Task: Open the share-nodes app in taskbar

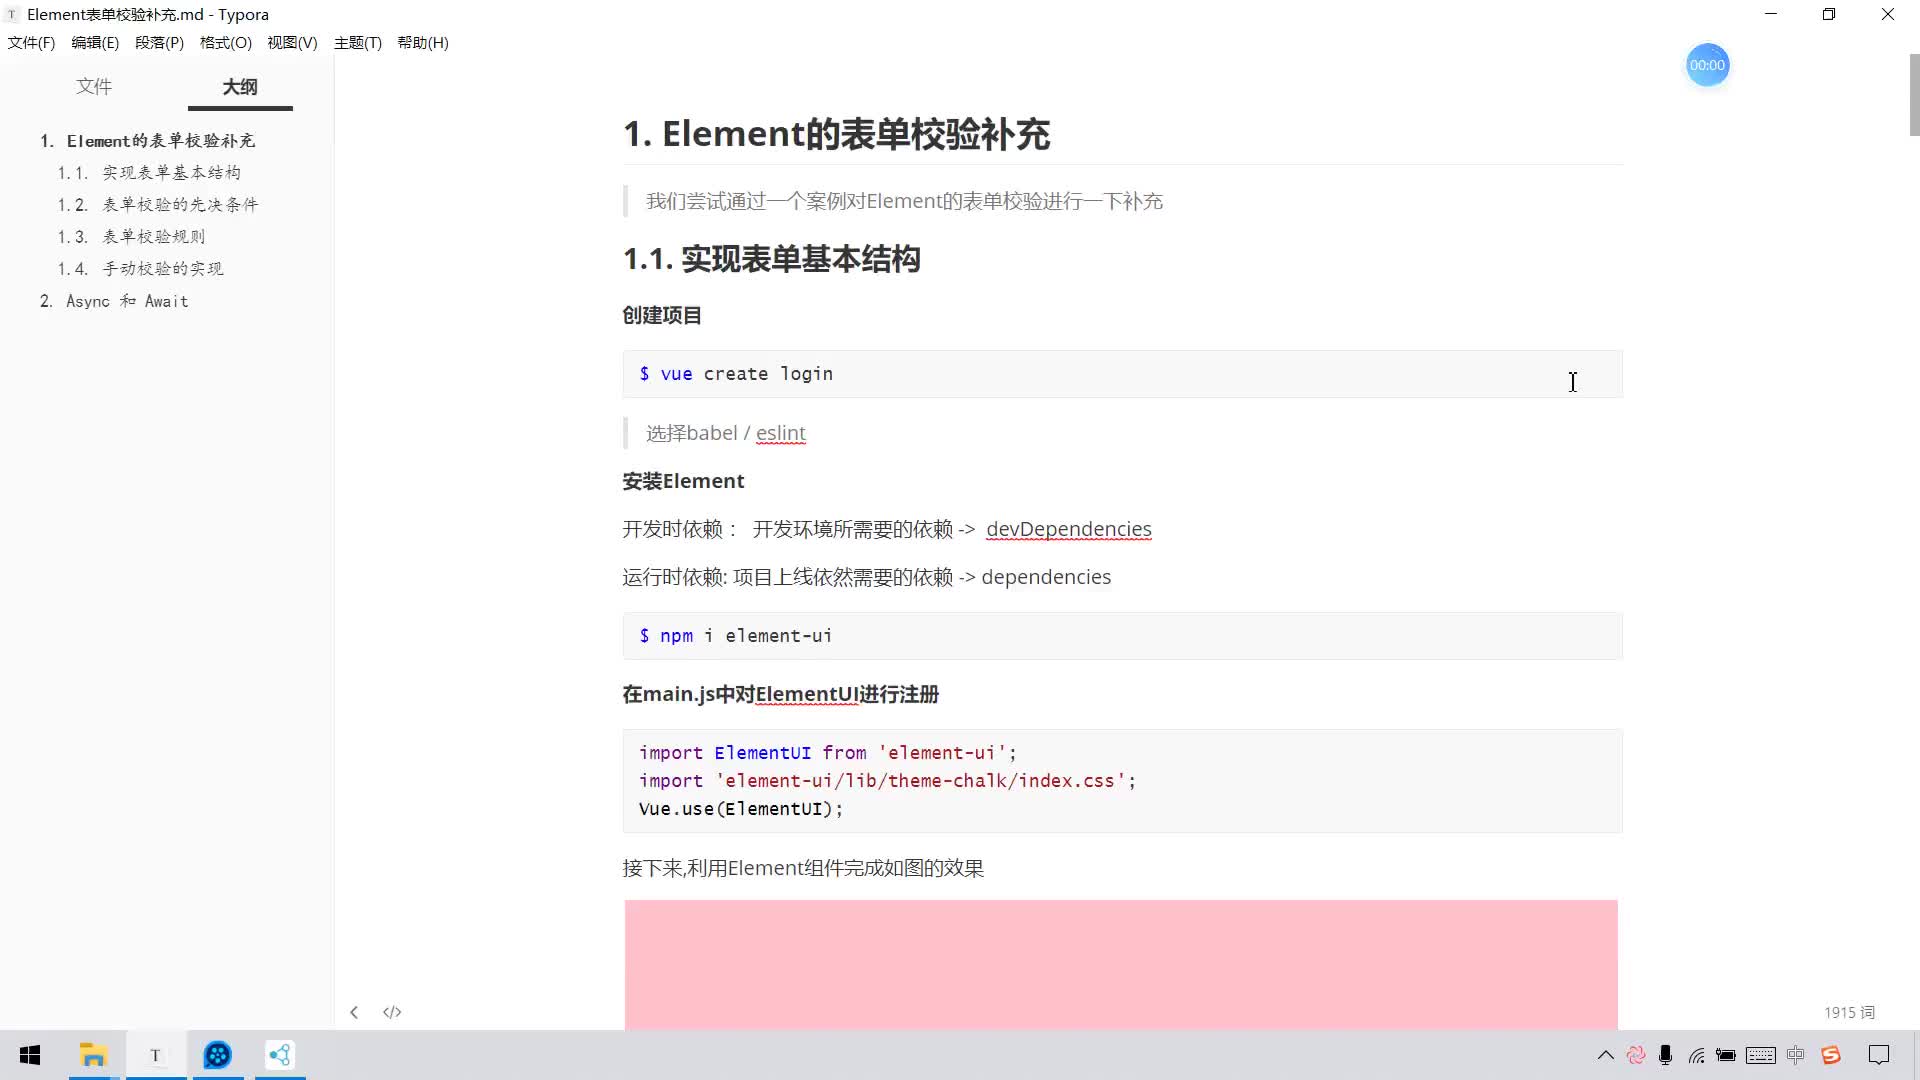Action: [279, 1055]
